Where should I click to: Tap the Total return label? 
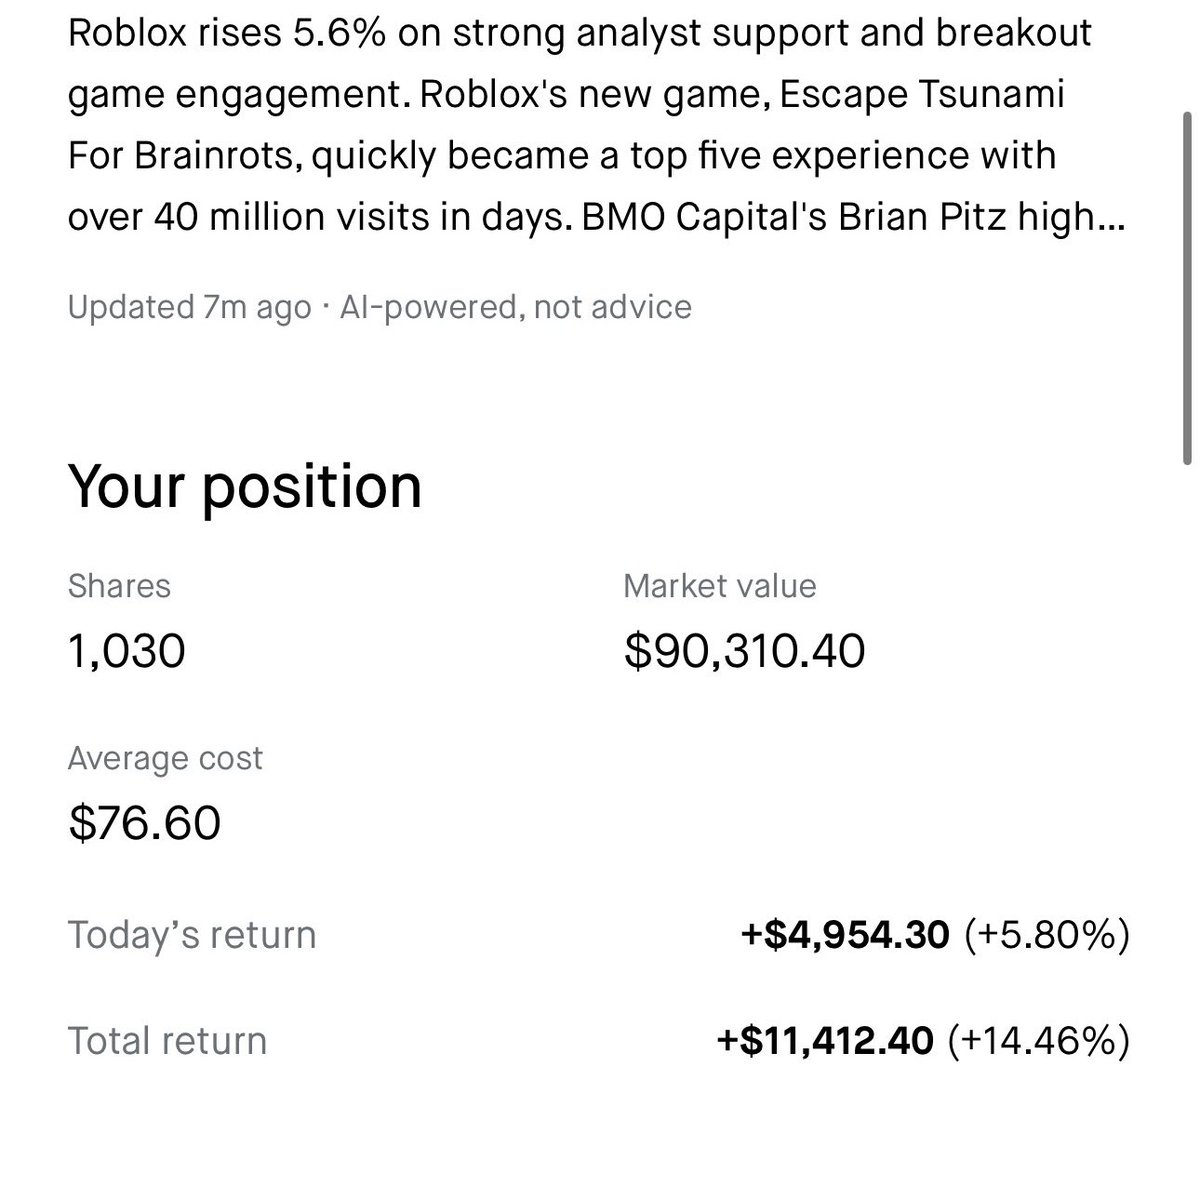(x=167, y=1041)
